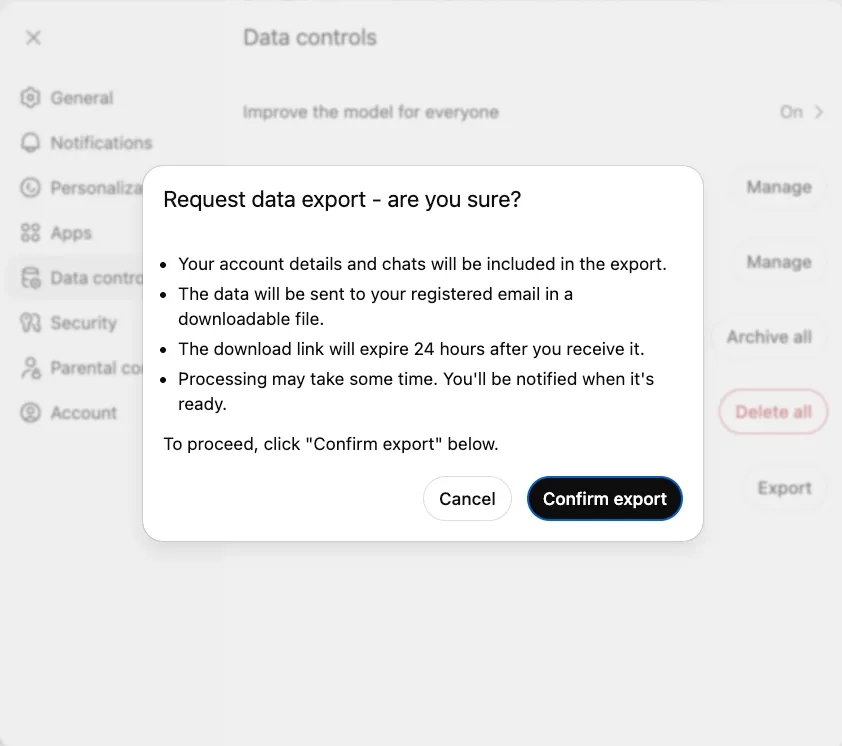This screenshot has width=842, height=746.
Task: Cancel the data export request
Action: click(467, 498)
